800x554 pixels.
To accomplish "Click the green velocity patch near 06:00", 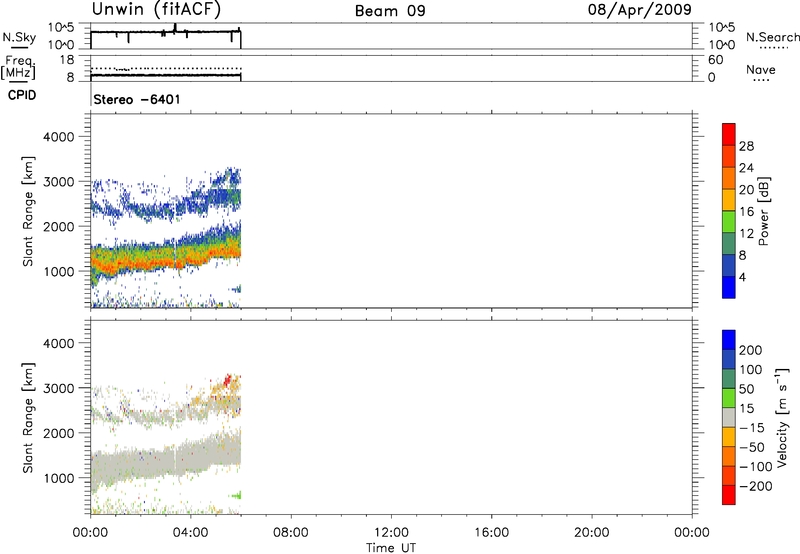I will click(236, 495).
